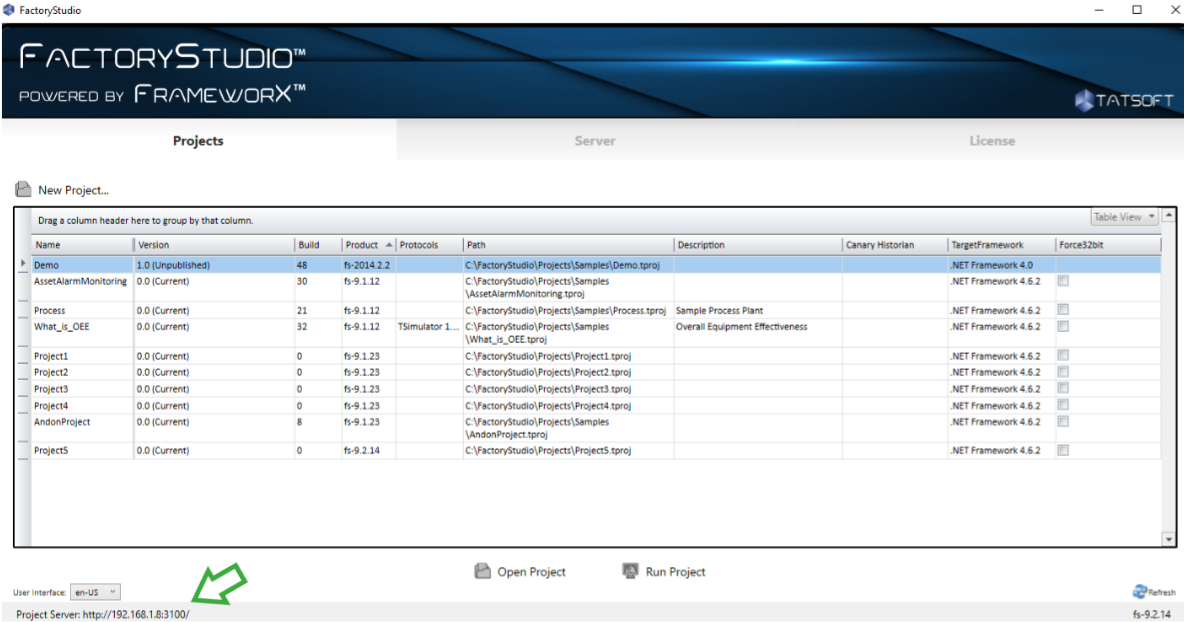
Task: Click the fs-9.2.14 version in status bar
Action: (1152, 614)
